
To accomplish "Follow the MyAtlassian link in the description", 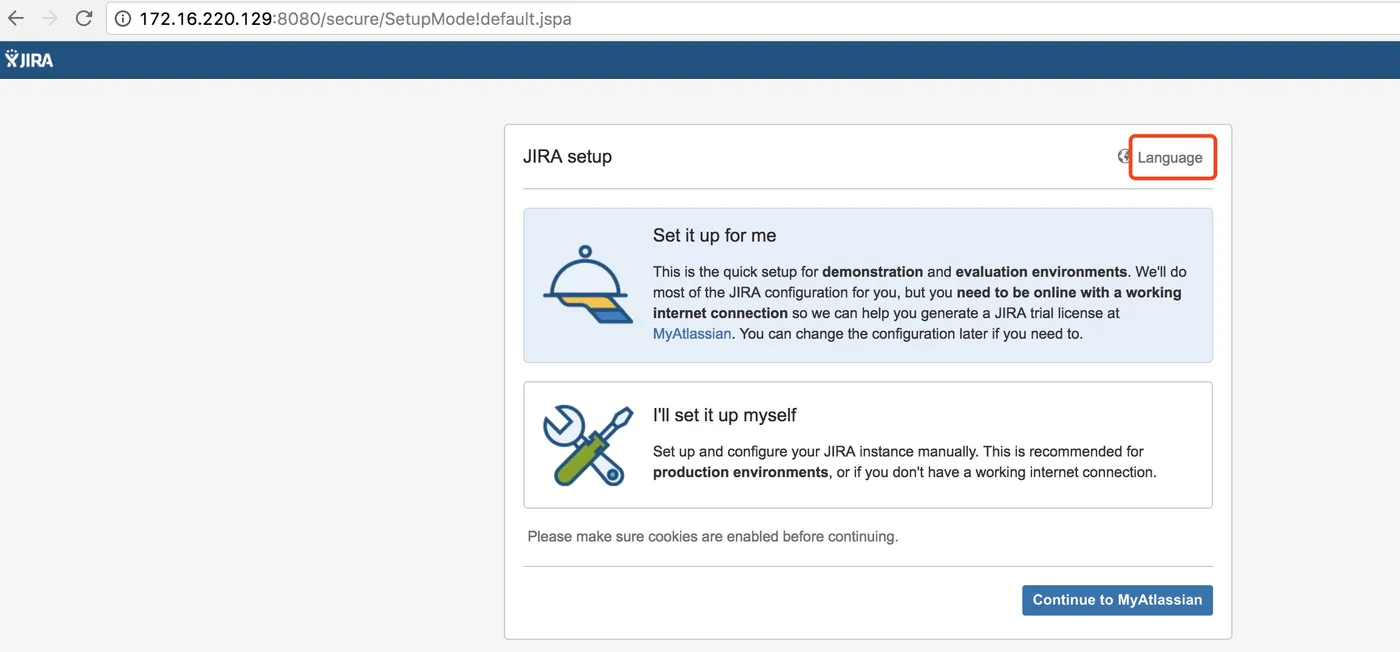I will [x=693, y=334].
